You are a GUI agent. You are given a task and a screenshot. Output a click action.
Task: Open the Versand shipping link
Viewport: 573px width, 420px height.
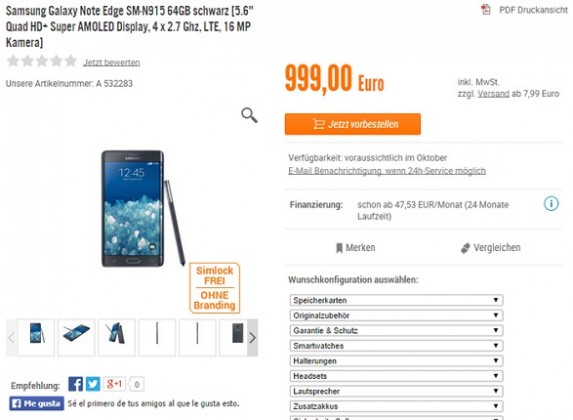pyautogui.click(x=493, y=94)
